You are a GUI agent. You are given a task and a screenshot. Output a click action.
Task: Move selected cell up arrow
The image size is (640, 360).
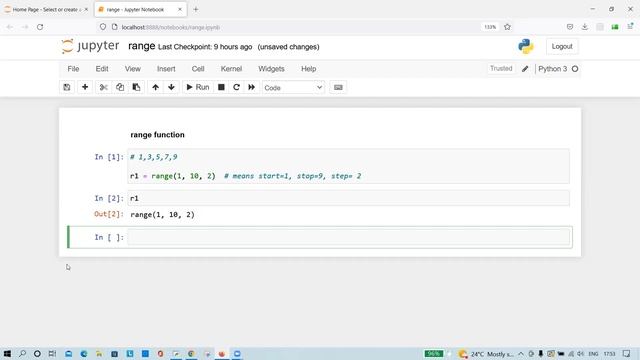coord(156,87)
